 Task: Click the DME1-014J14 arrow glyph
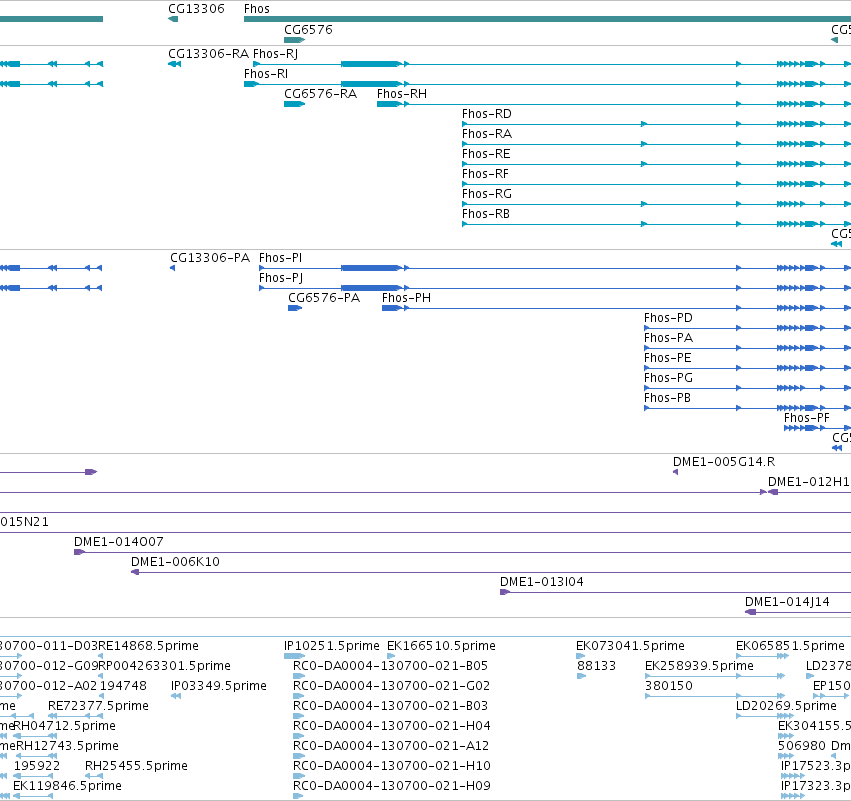[751, 612]
